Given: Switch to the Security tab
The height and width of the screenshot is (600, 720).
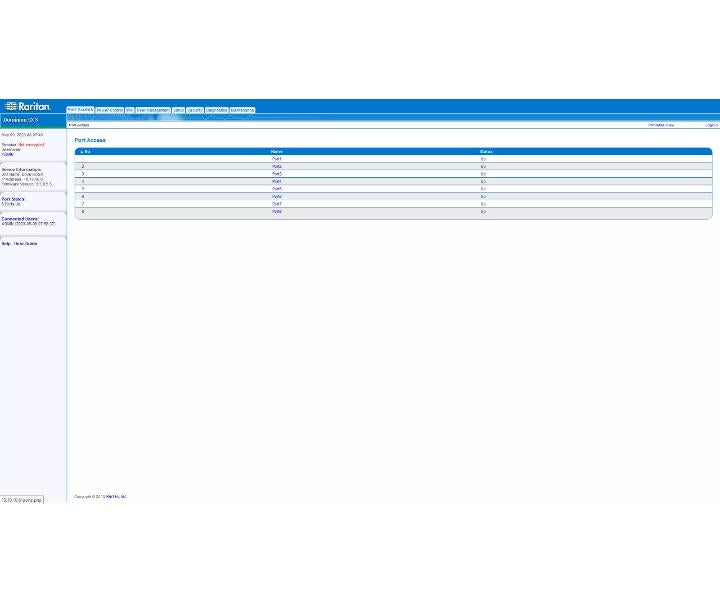Looking at the screenshot, I should (195, 110).
